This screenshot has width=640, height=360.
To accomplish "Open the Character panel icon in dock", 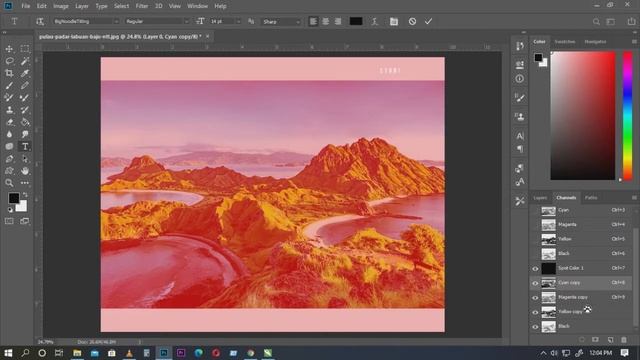I will tap(520, 136).
